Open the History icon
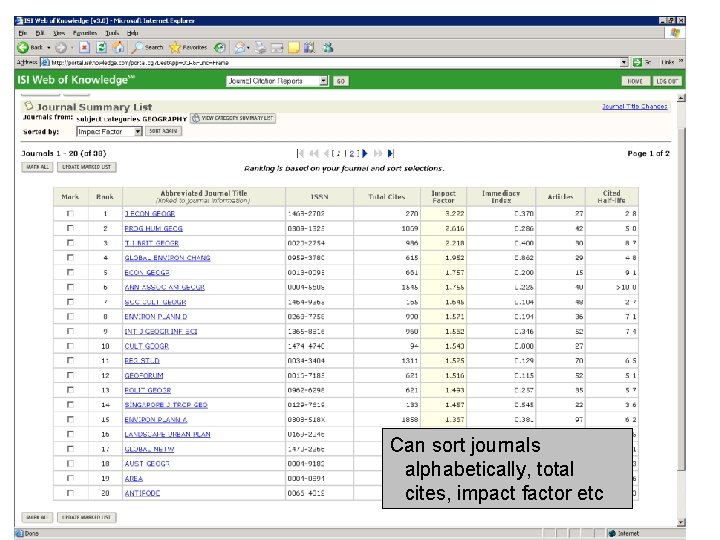 (220, 47)
